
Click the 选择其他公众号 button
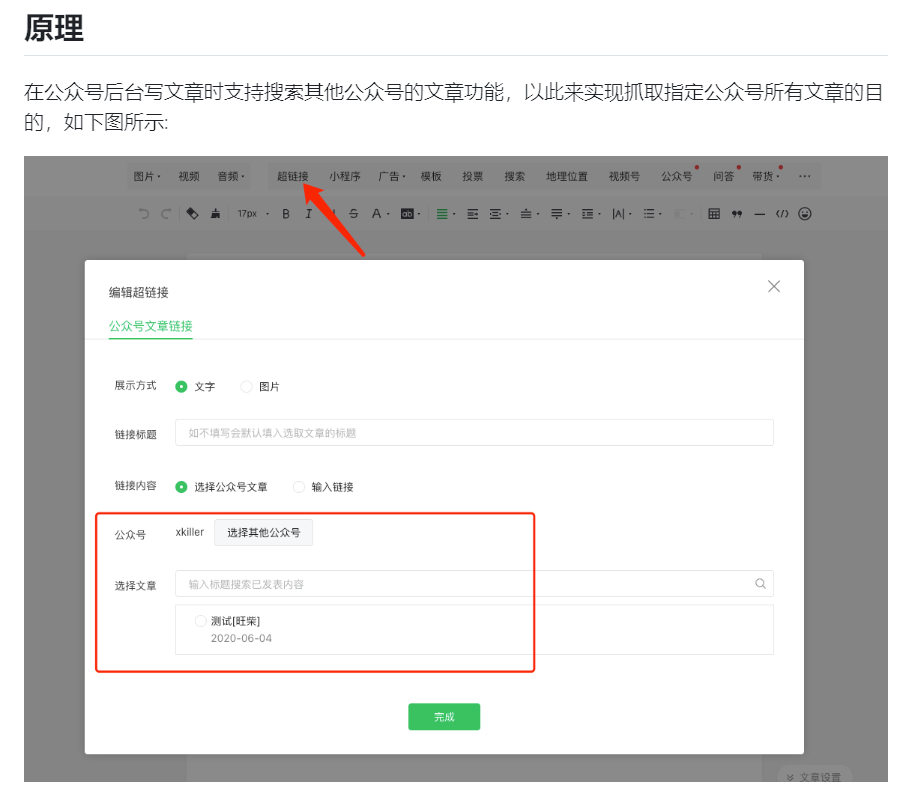[263, 533]
